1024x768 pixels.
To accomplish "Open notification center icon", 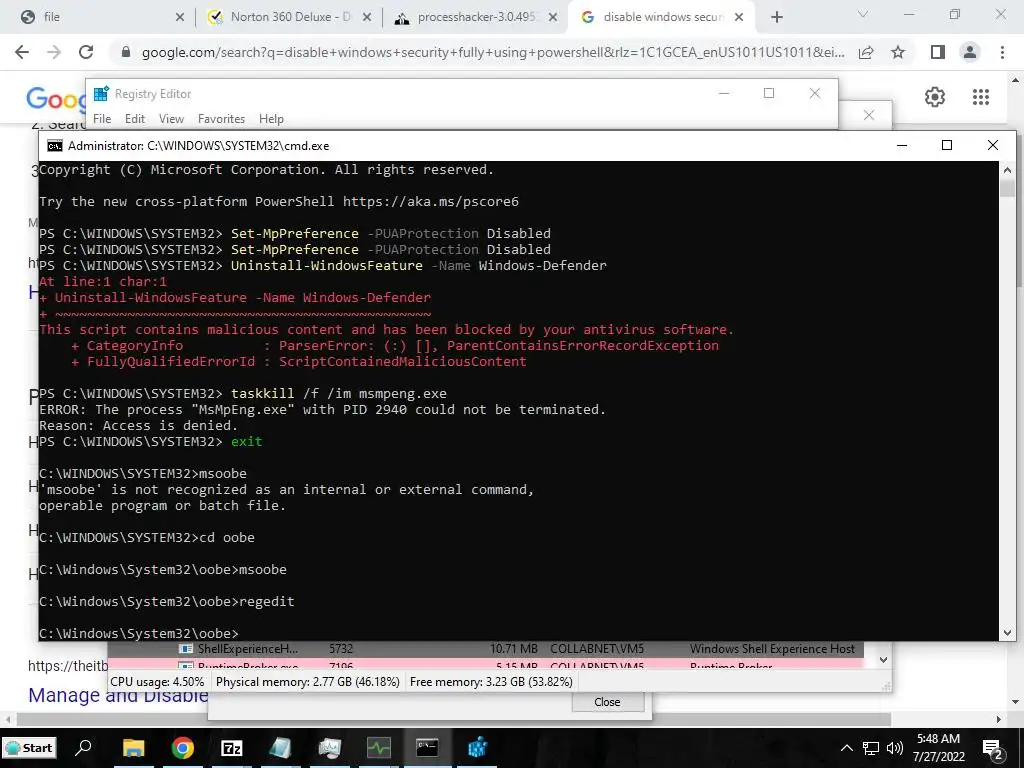I will tap(992, 749).
